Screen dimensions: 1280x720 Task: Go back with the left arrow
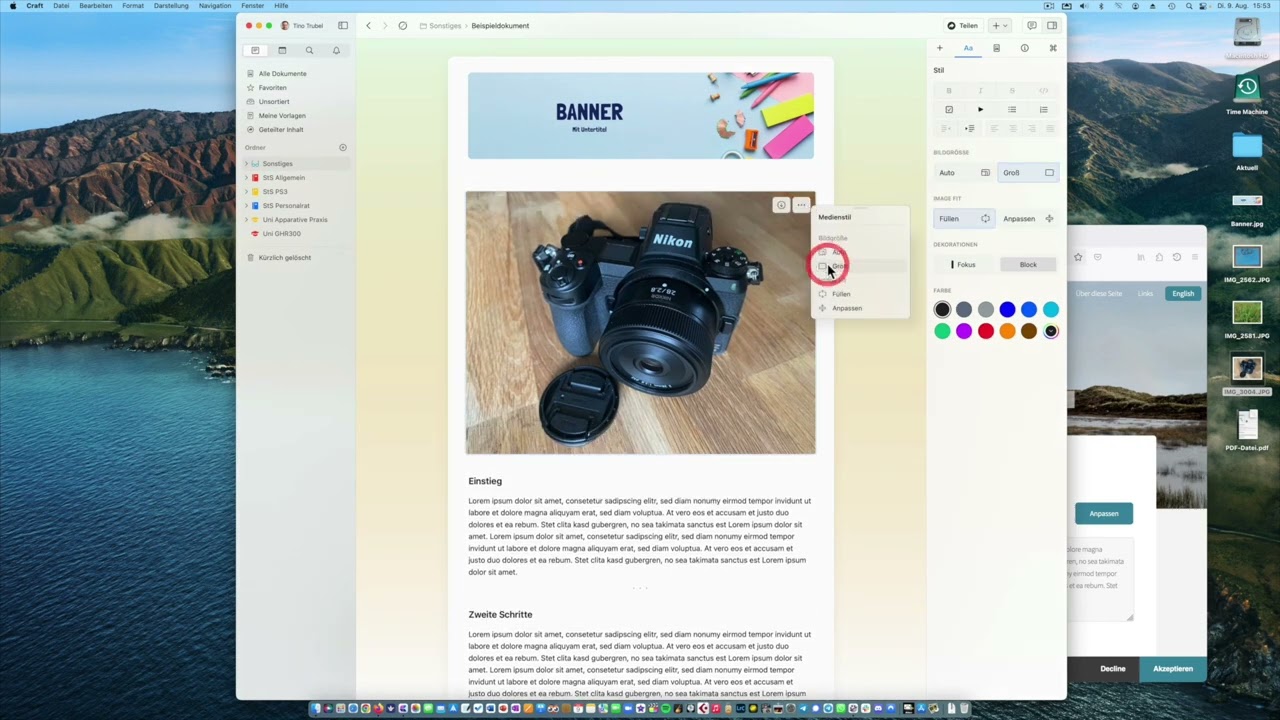(x=368, y=25)
